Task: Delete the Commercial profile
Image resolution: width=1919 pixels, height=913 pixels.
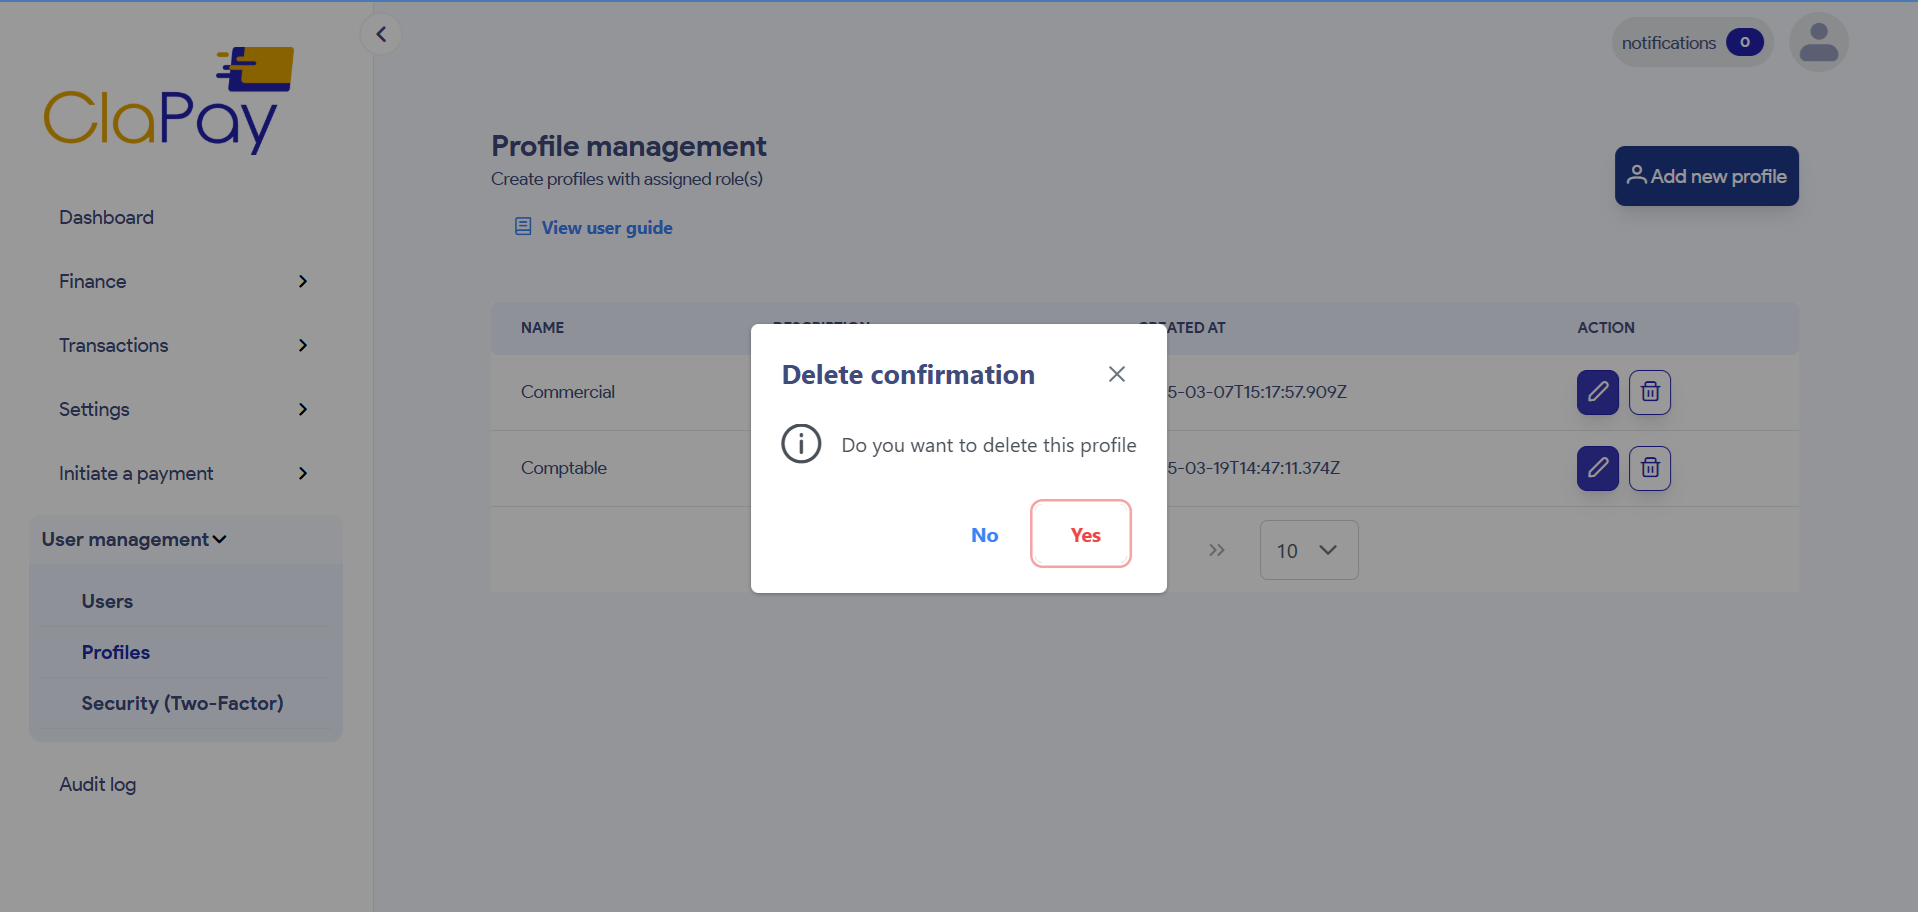Action: point(1649,392)
